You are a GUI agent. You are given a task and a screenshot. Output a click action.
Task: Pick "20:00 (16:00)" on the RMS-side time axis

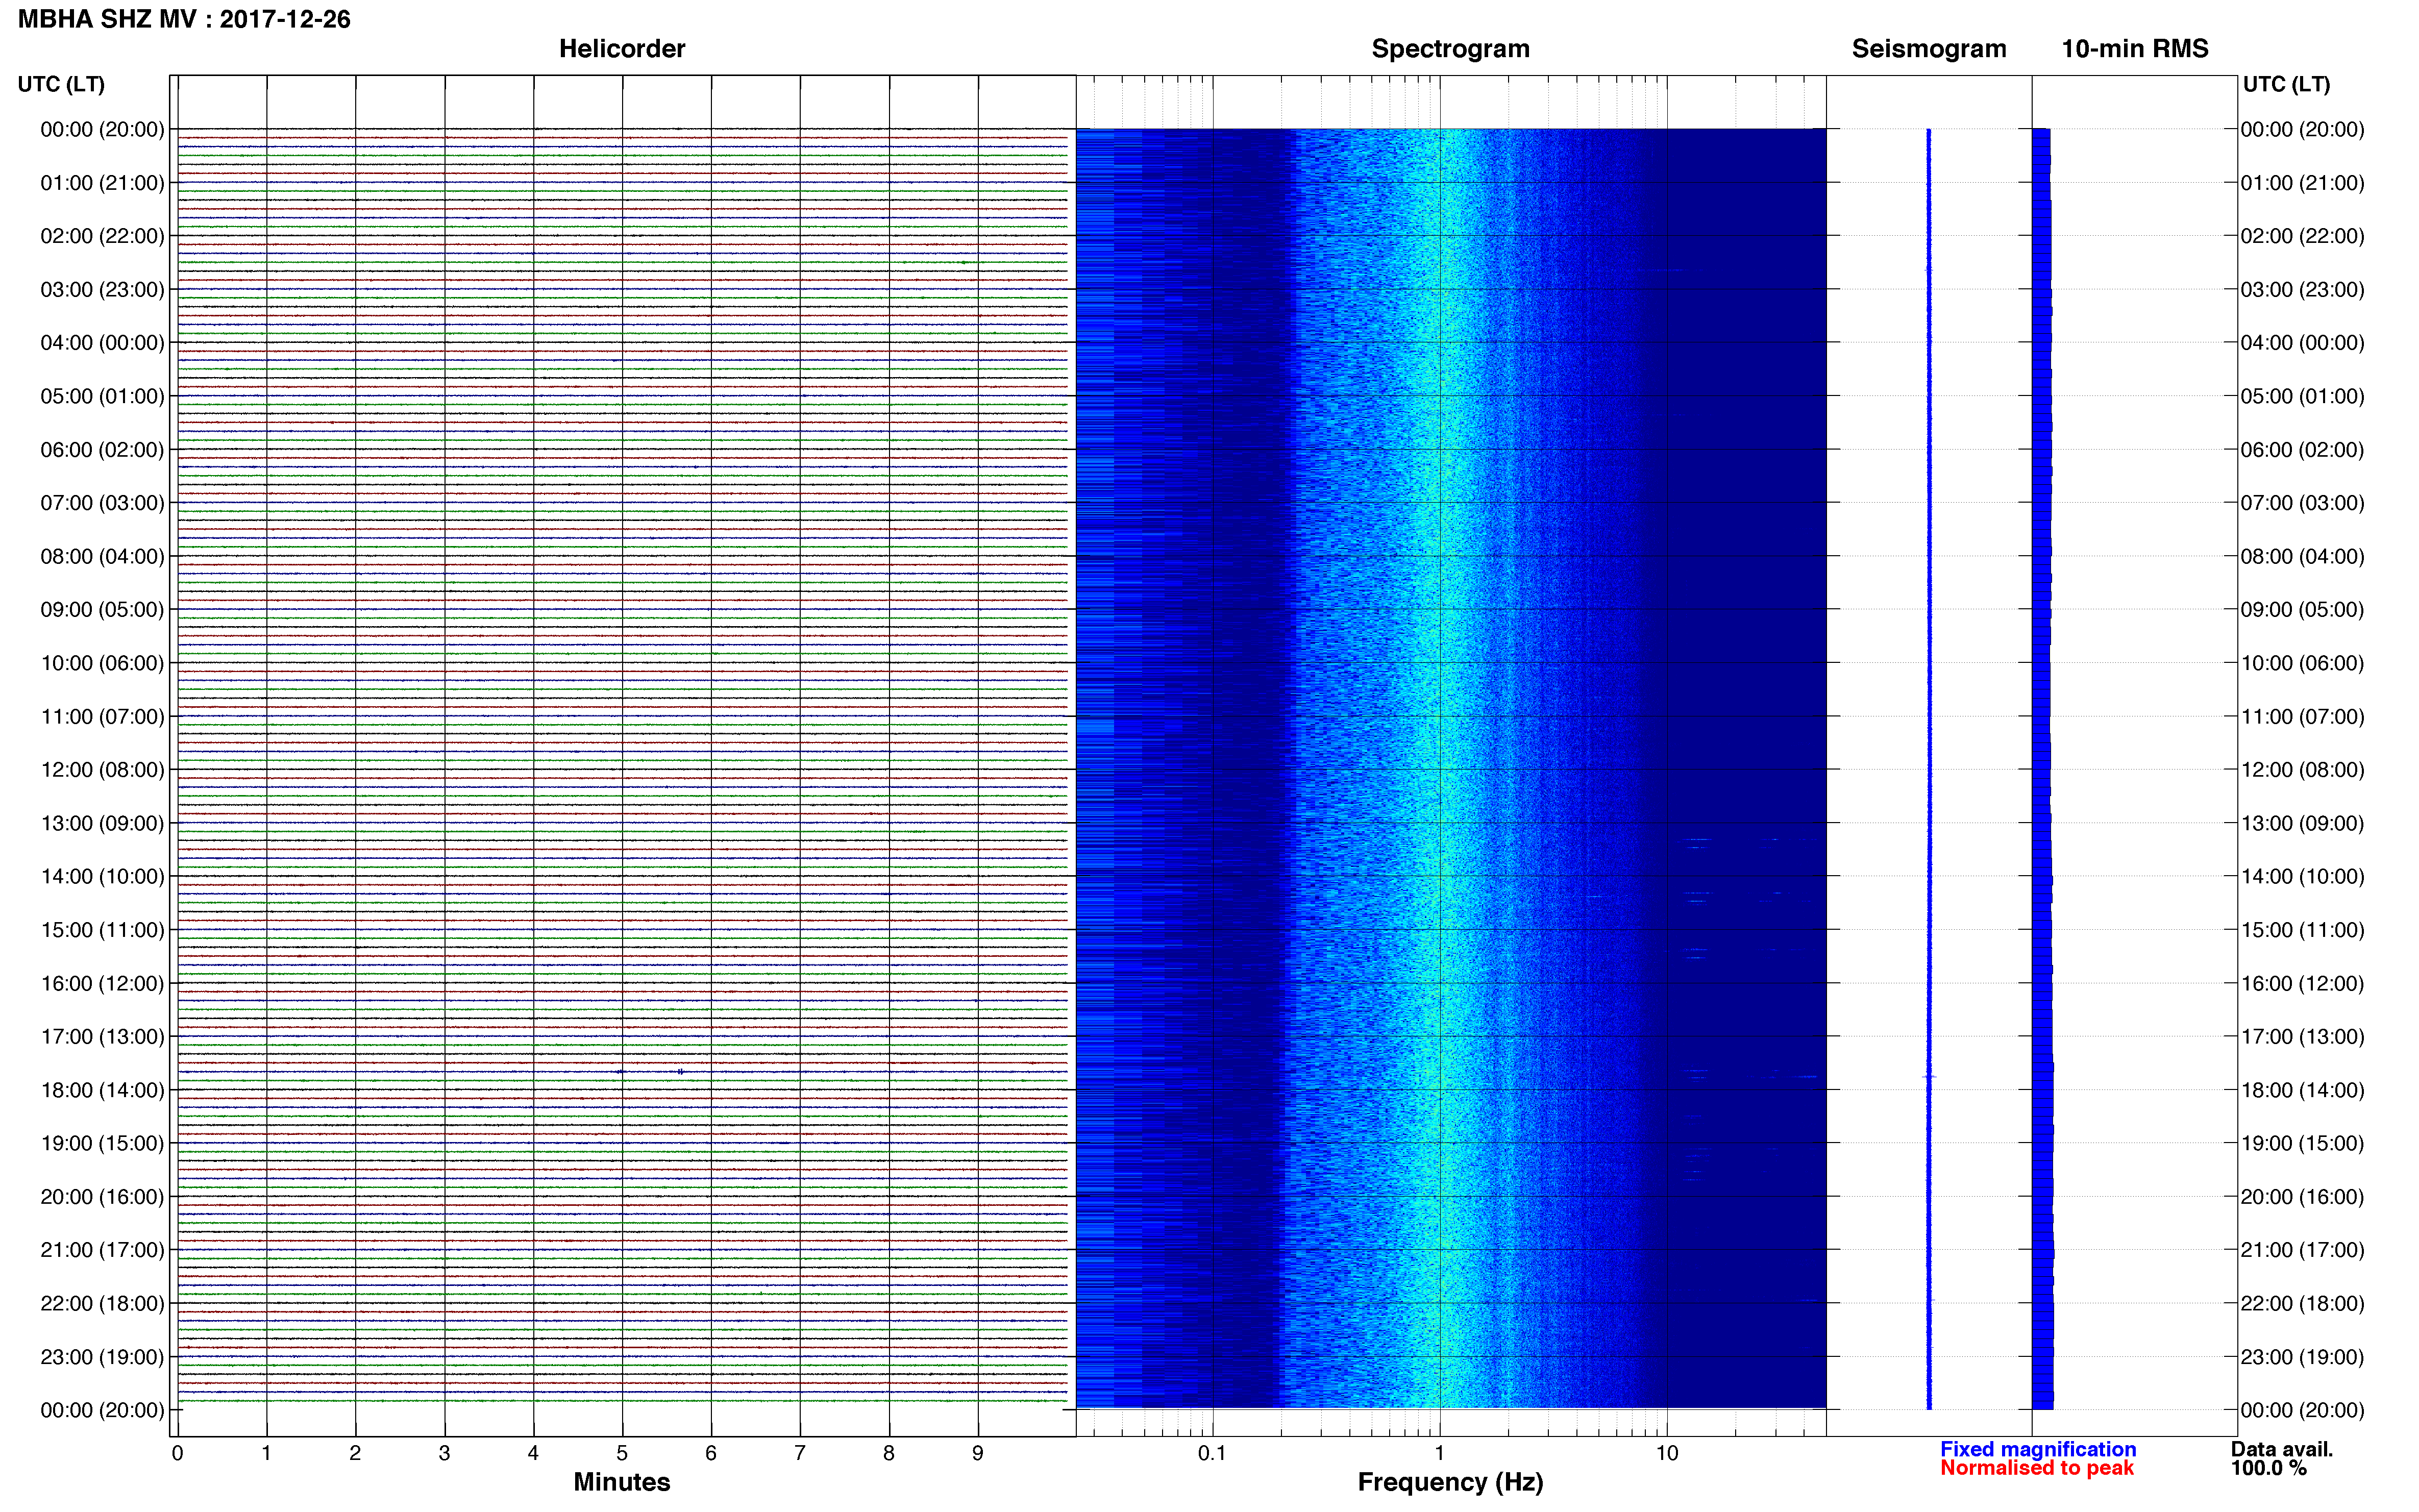[2302, 1197]
